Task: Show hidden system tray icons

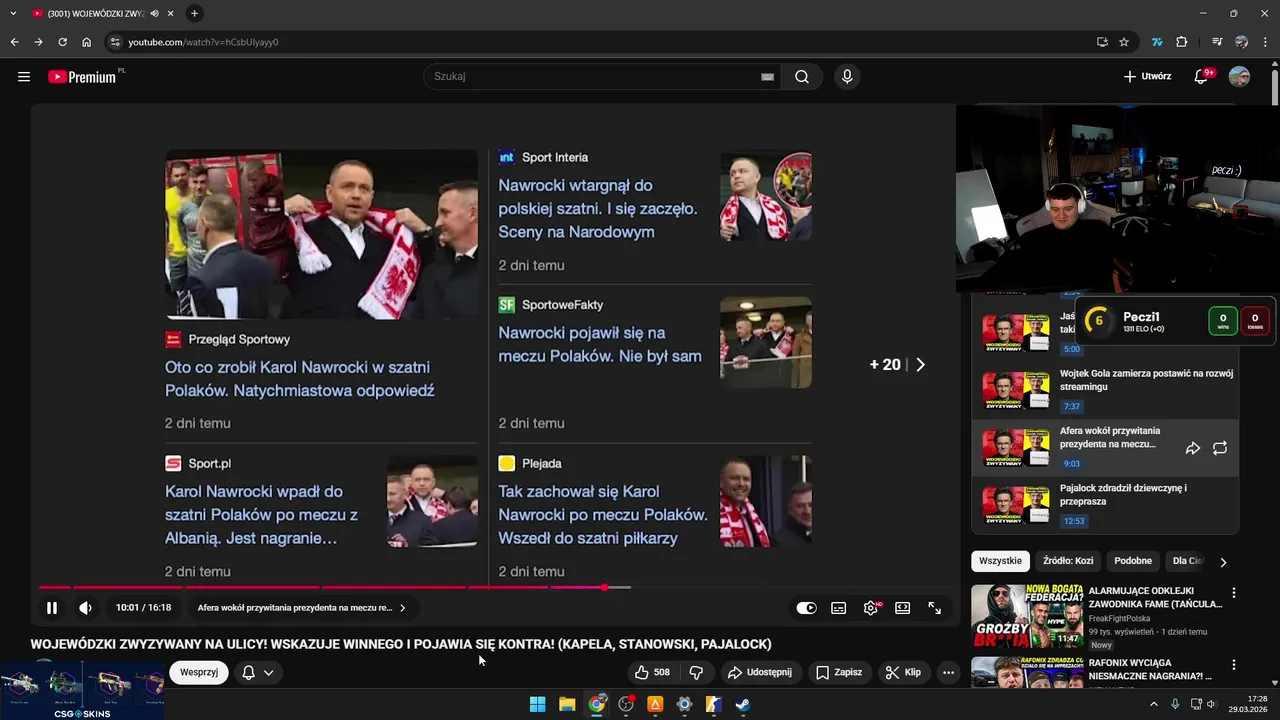Action: click(x=1153, y=704)
